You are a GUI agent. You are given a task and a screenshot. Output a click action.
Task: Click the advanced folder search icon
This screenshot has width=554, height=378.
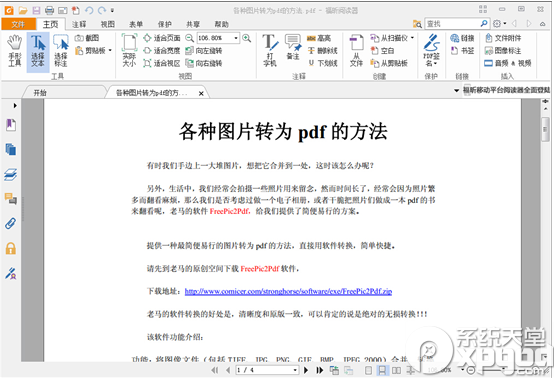[x=417, y=24]
